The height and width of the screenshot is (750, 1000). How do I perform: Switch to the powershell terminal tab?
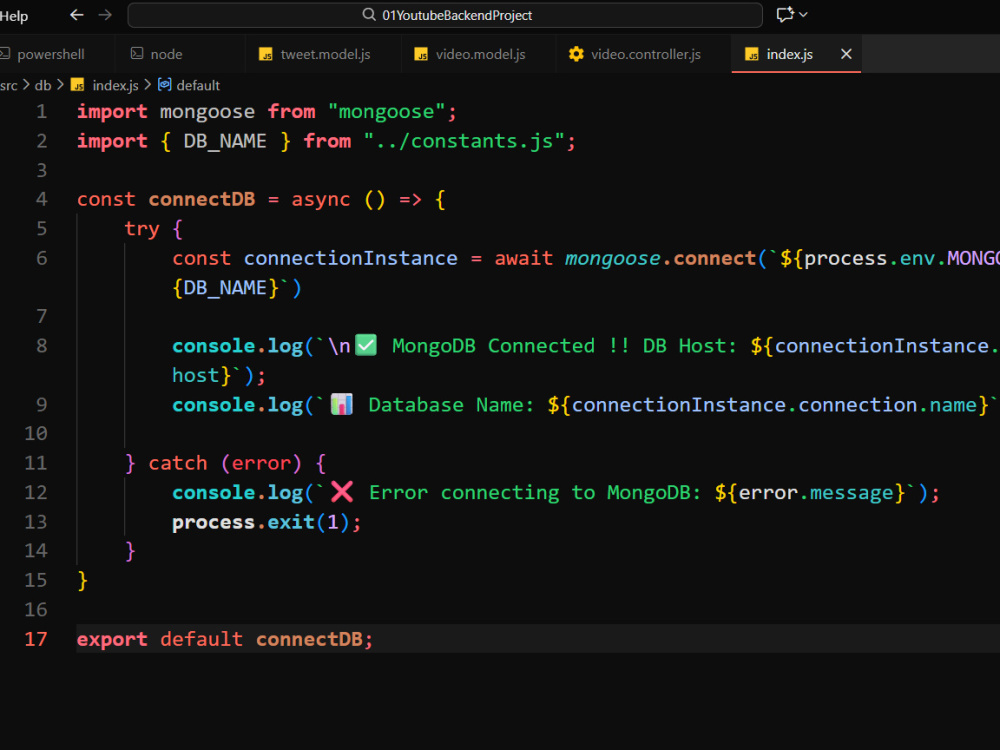[50, 54]
